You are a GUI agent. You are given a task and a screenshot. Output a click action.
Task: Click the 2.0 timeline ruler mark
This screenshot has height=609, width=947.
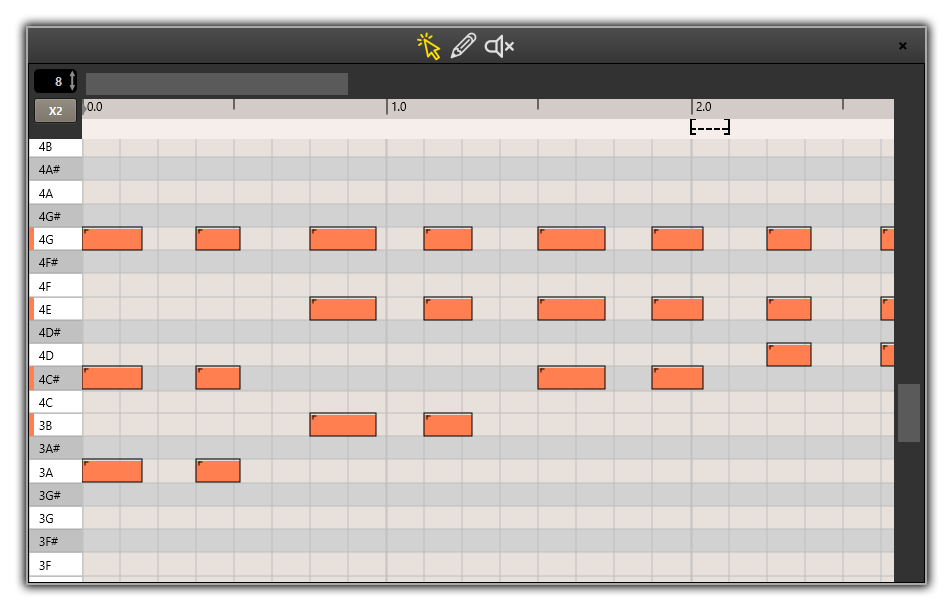(704, 107)
